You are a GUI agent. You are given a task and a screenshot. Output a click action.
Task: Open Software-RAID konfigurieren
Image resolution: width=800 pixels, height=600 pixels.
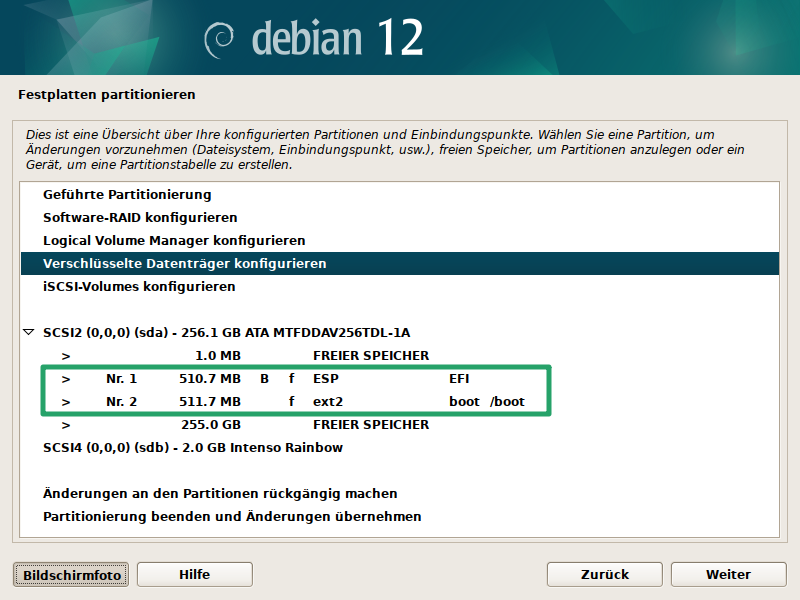[x=140, y=217]
